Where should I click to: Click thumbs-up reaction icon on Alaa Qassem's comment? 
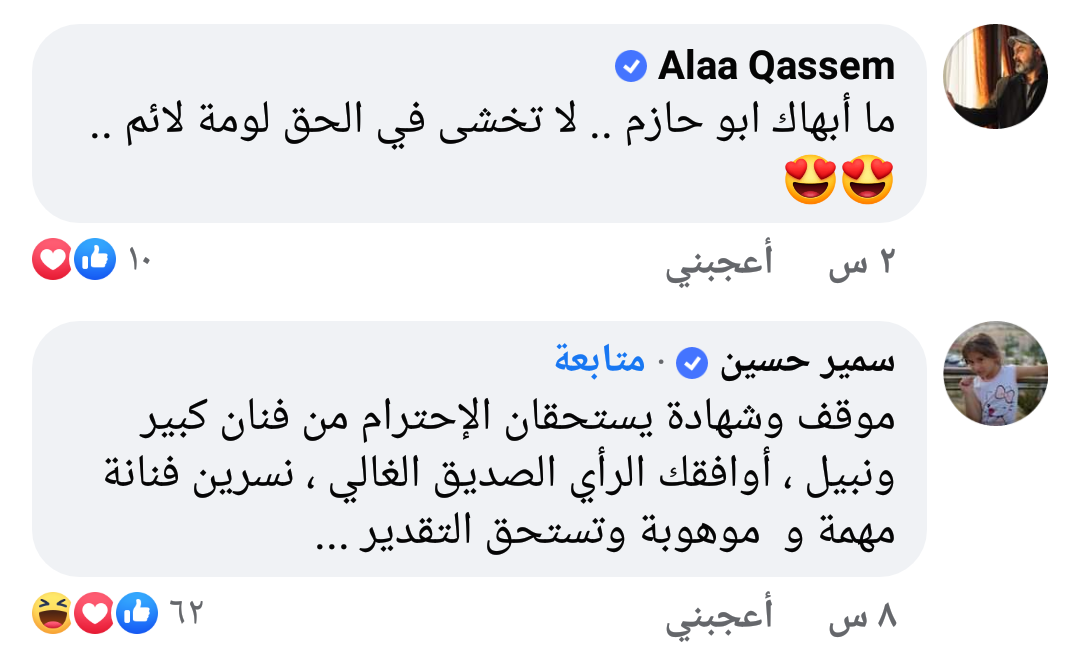95,259
